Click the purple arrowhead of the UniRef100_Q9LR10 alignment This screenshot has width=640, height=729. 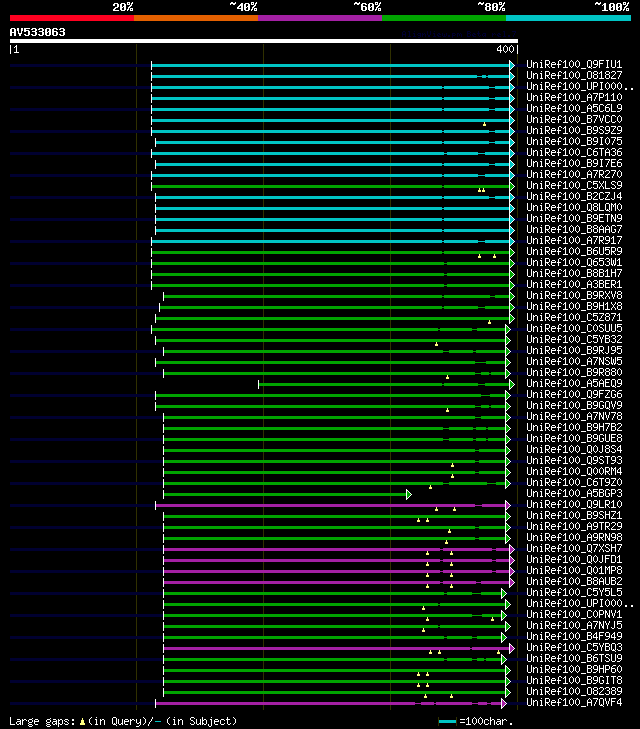(508, 505)
